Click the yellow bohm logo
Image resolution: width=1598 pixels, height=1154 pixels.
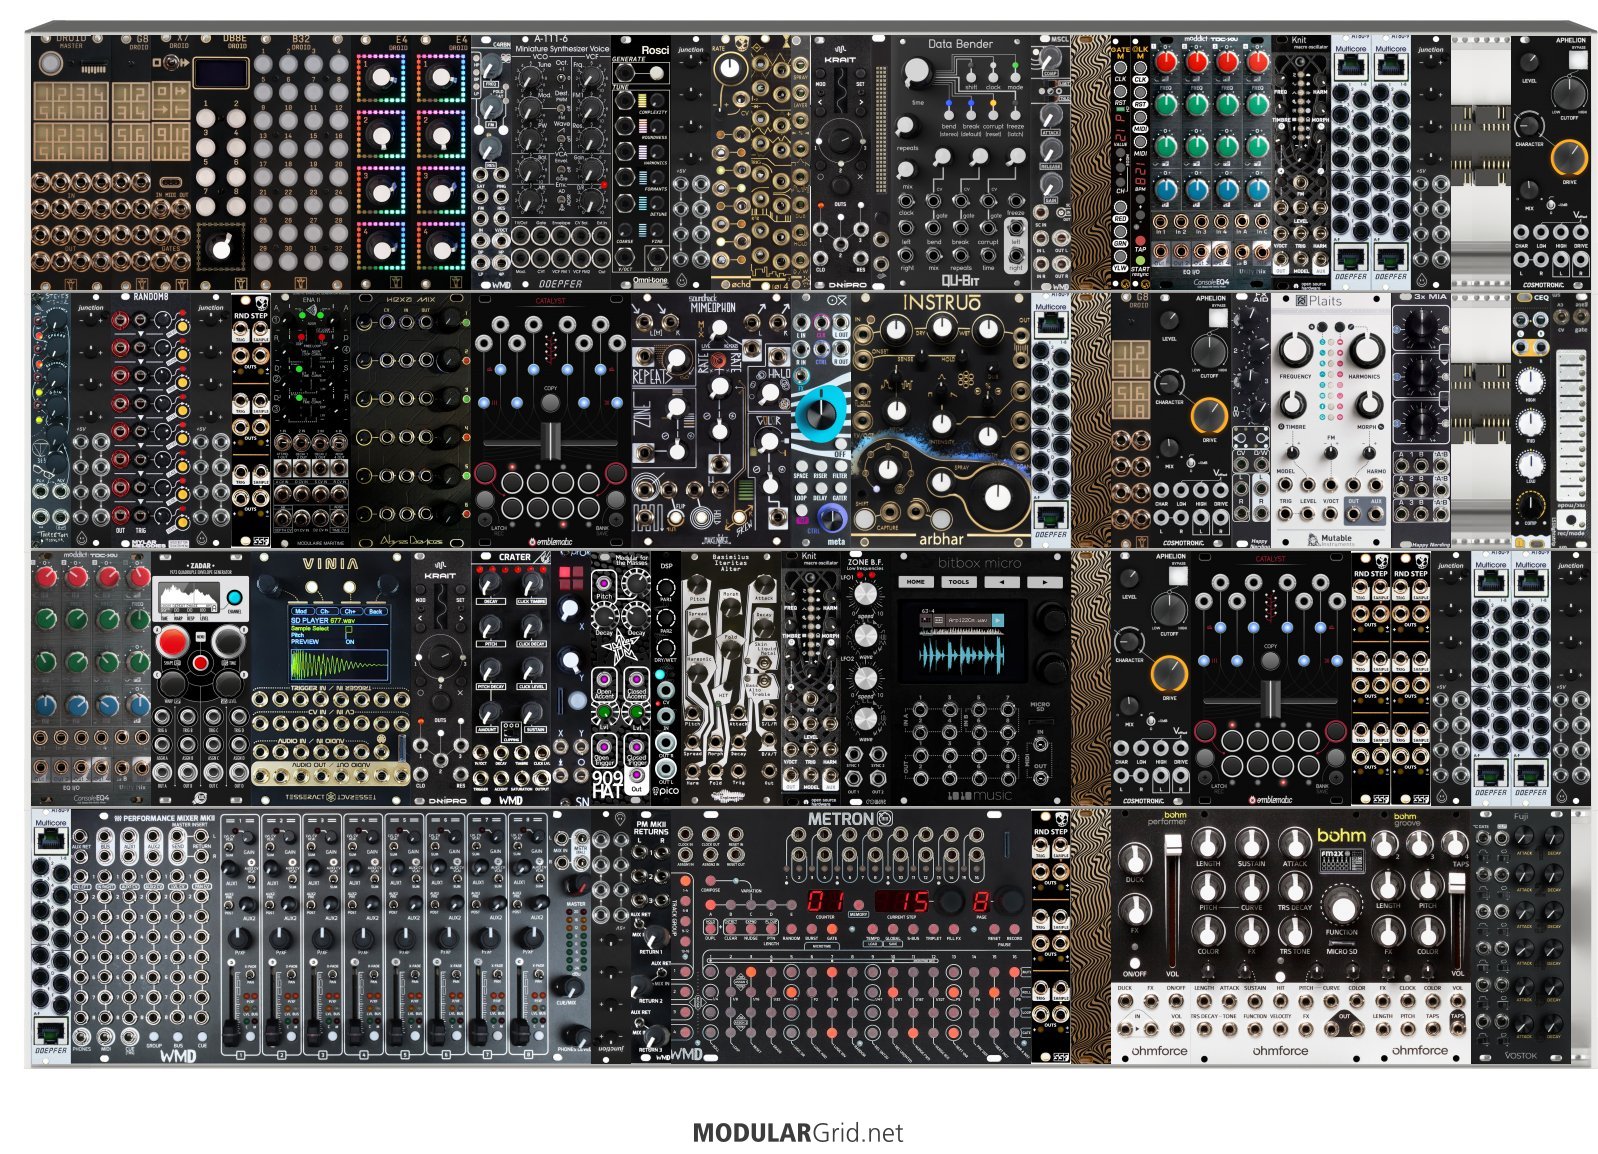coord(1340,835)
